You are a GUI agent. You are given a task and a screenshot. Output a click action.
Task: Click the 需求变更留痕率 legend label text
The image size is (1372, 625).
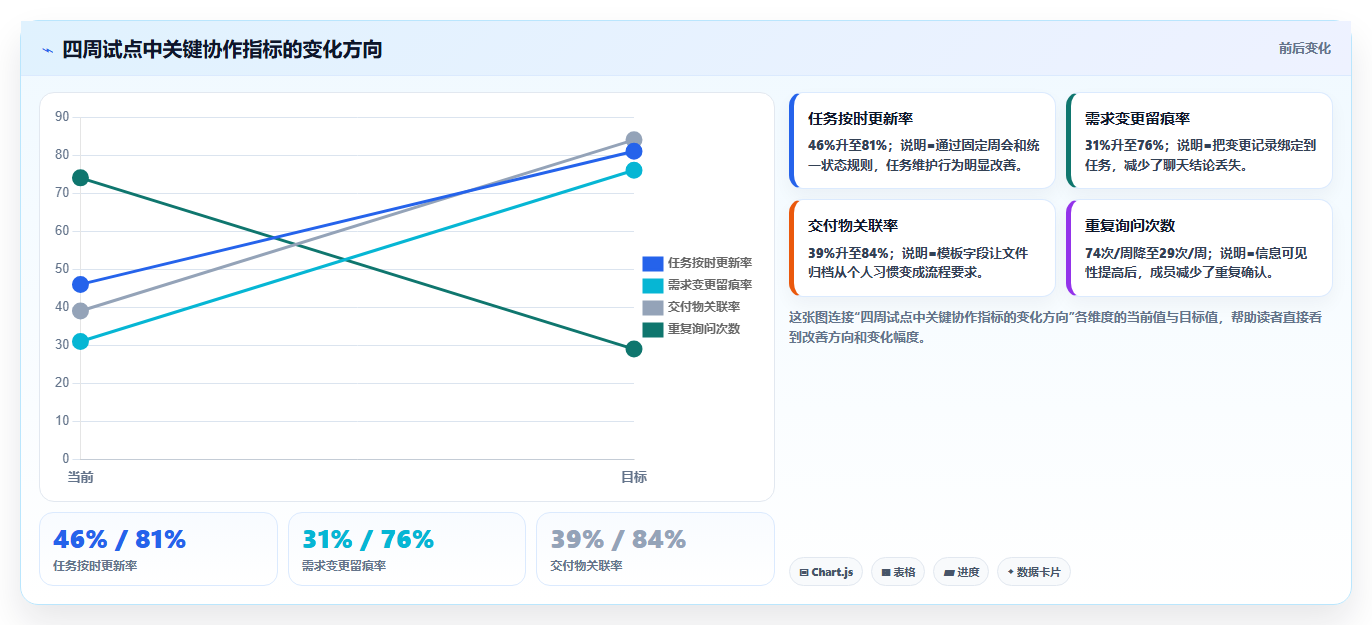point(710,285)
